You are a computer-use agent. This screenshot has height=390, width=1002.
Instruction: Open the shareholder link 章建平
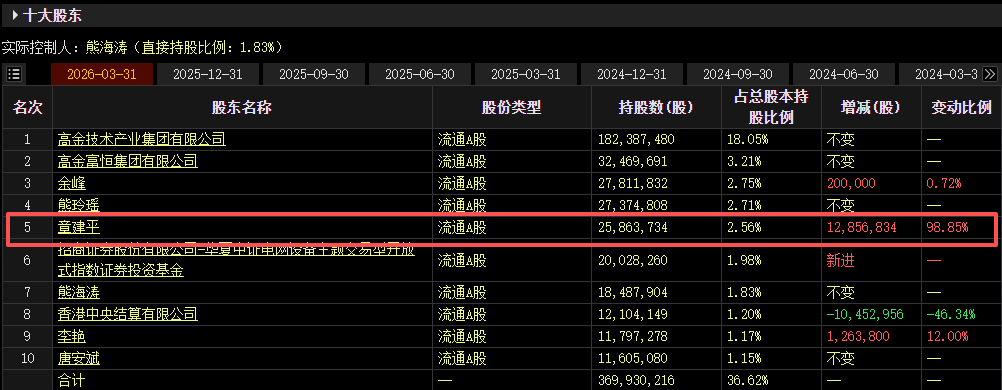click(79, 227)
